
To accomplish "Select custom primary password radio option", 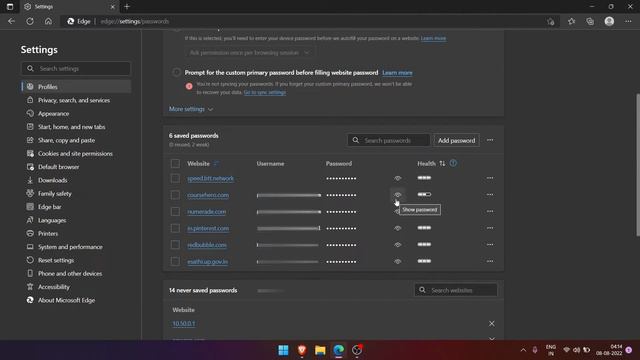I will [176, 72].
